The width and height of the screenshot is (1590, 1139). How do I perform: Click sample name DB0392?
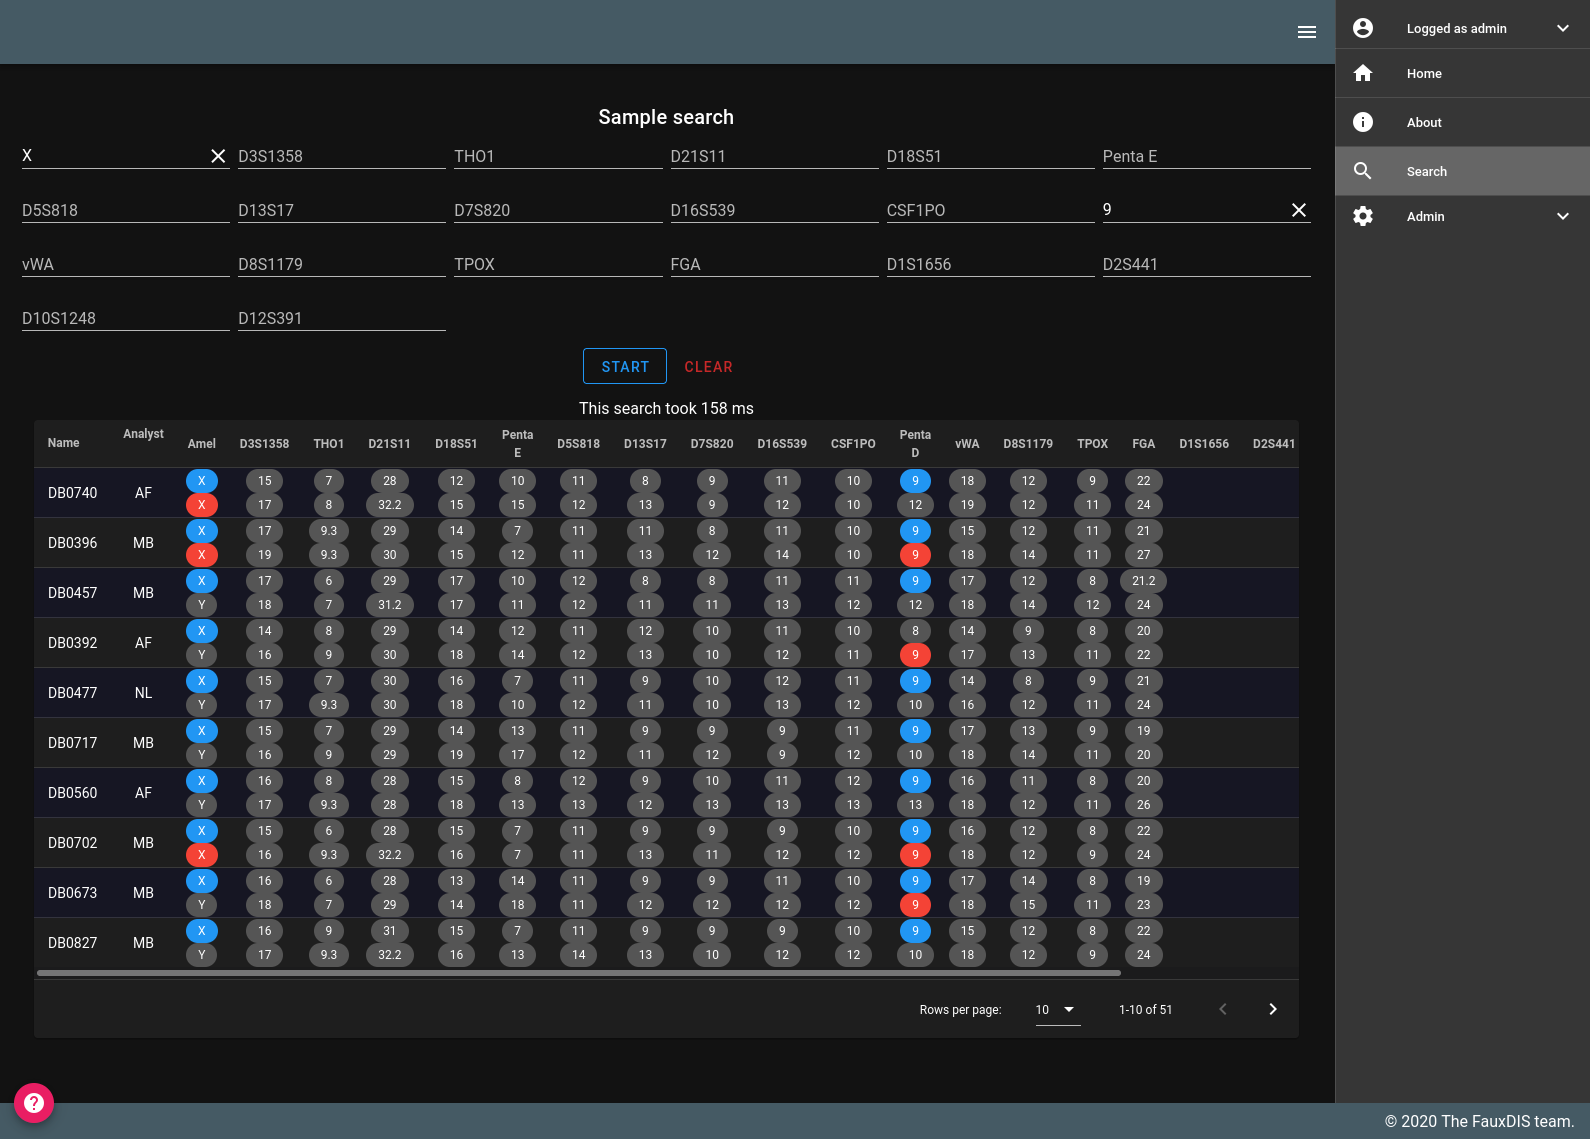(x=73, y=643)
